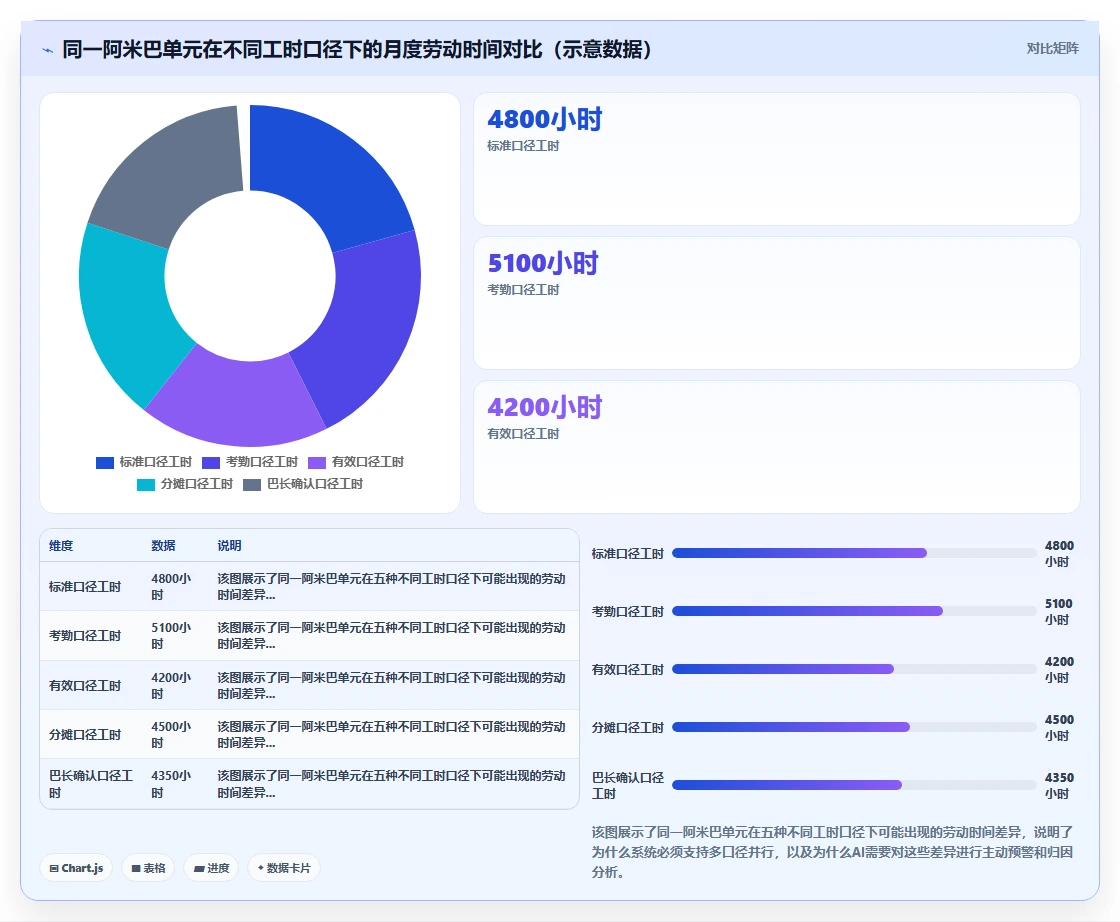Screen dimensions: 1120x922
Task: Click the 数据卡片 tag chip
Action: [x=284, y=868]
